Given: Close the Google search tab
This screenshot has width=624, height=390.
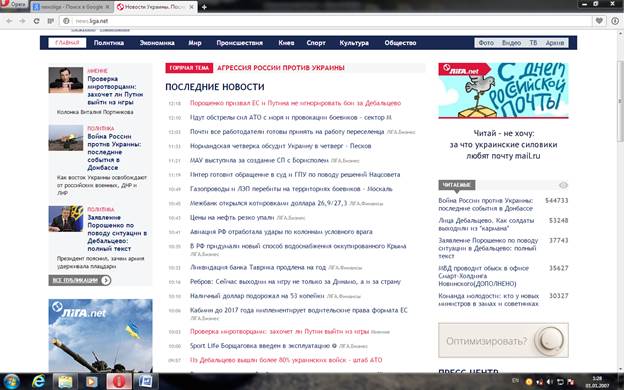Looking at the screenshot, I should 107,7.
